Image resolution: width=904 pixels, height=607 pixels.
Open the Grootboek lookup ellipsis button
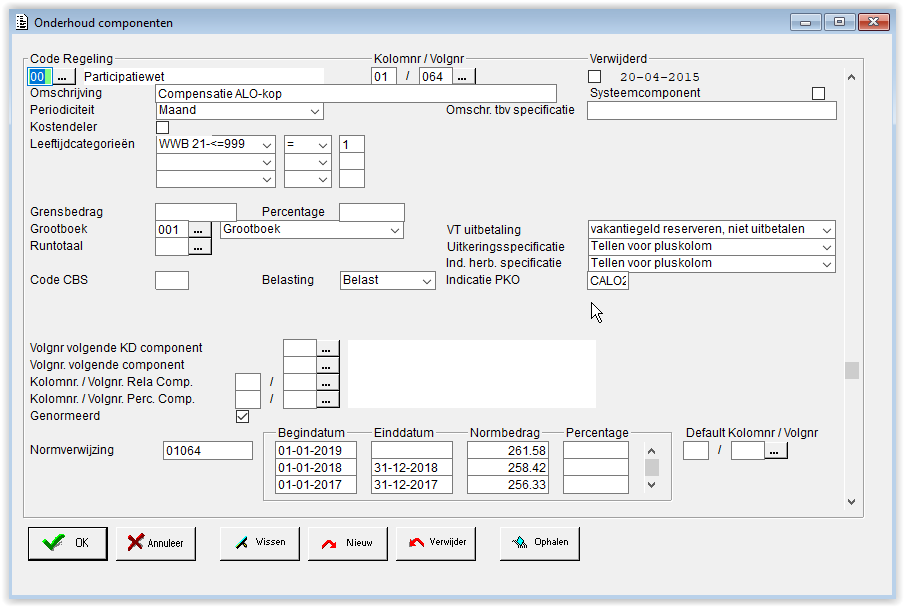tap(198, 230)
